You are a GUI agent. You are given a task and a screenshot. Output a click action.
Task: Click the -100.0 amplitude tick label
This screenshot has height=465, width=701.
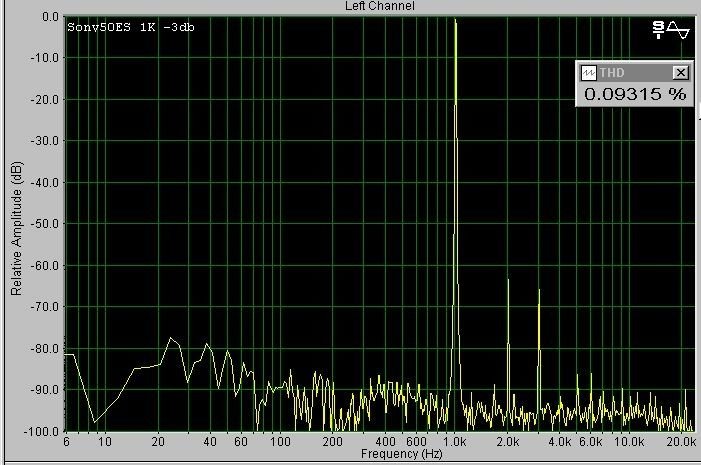click(41, 431)
